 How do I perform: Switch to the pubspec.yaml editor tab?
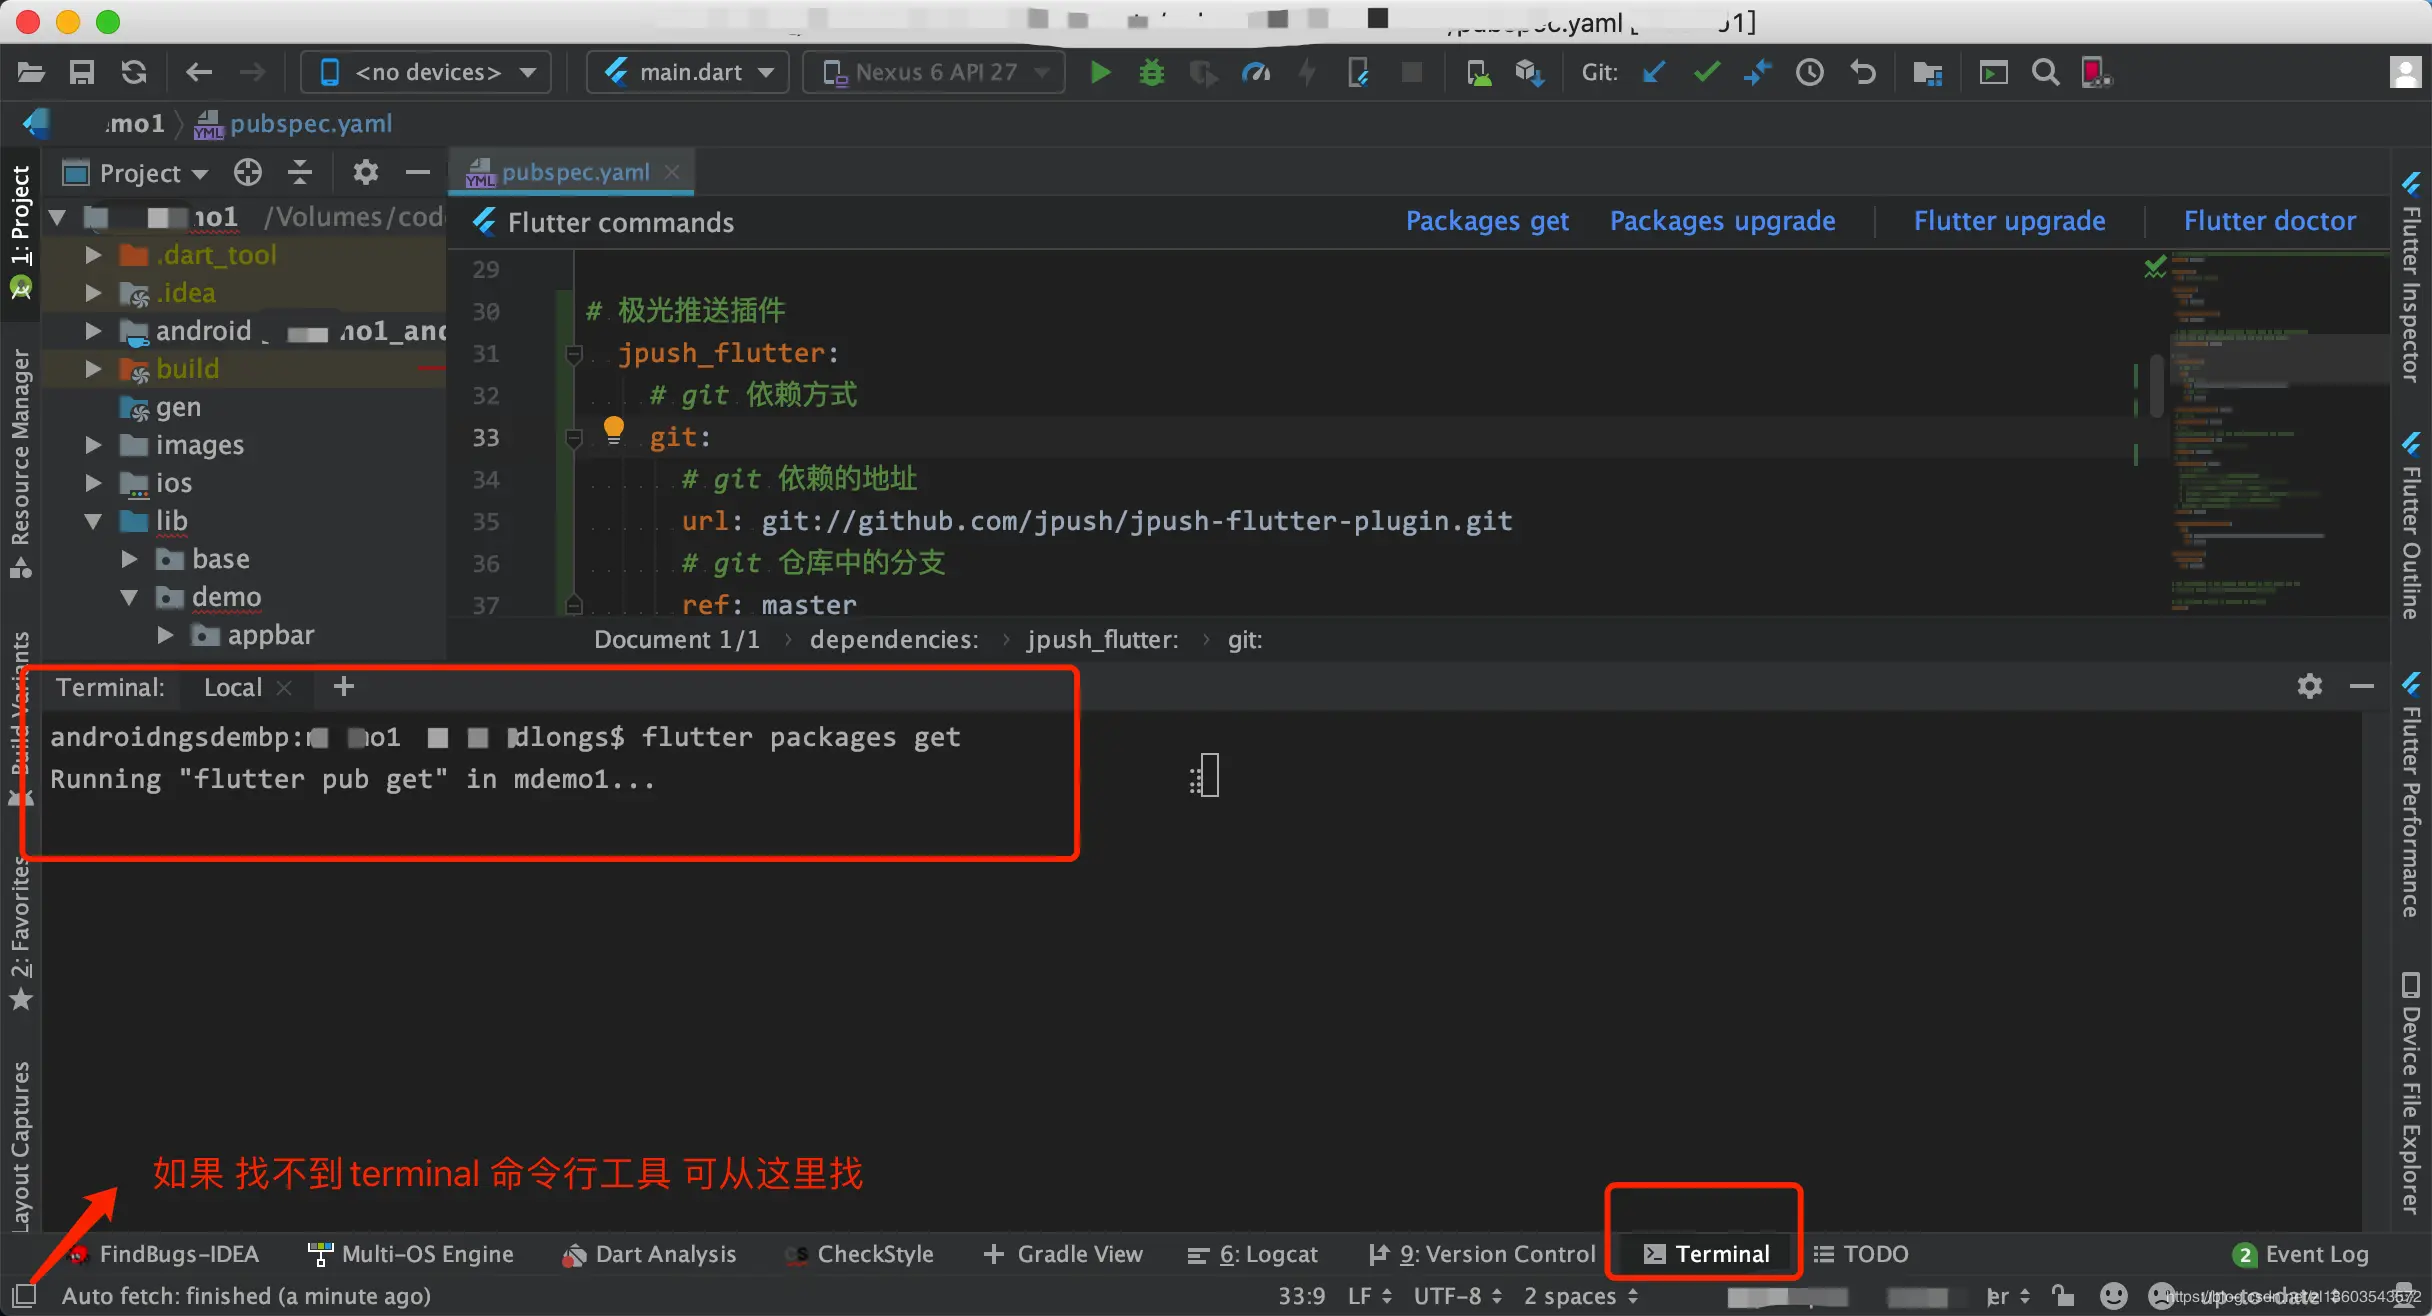[574, 172]
